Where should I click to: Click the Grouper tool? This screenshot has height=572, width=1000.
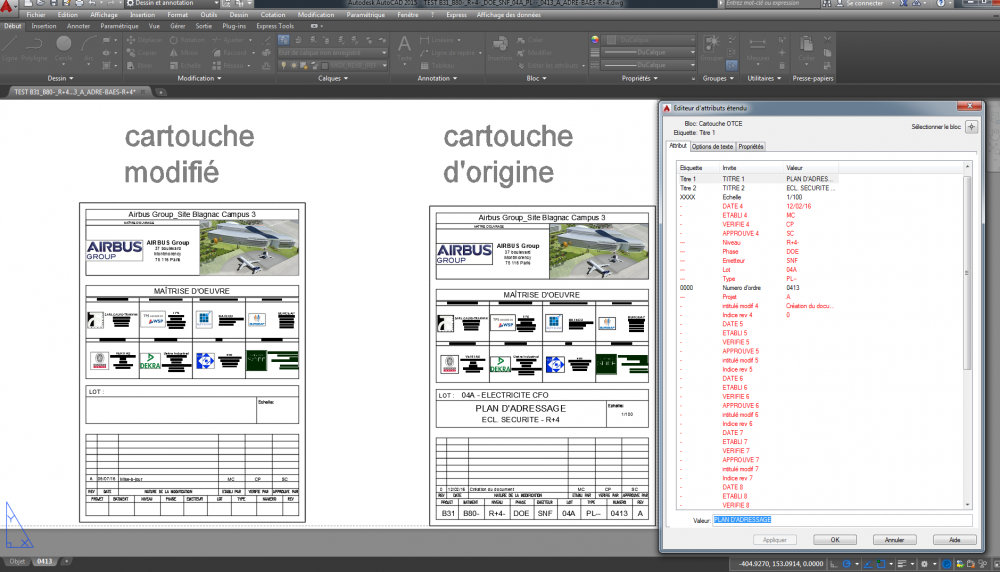711,48
